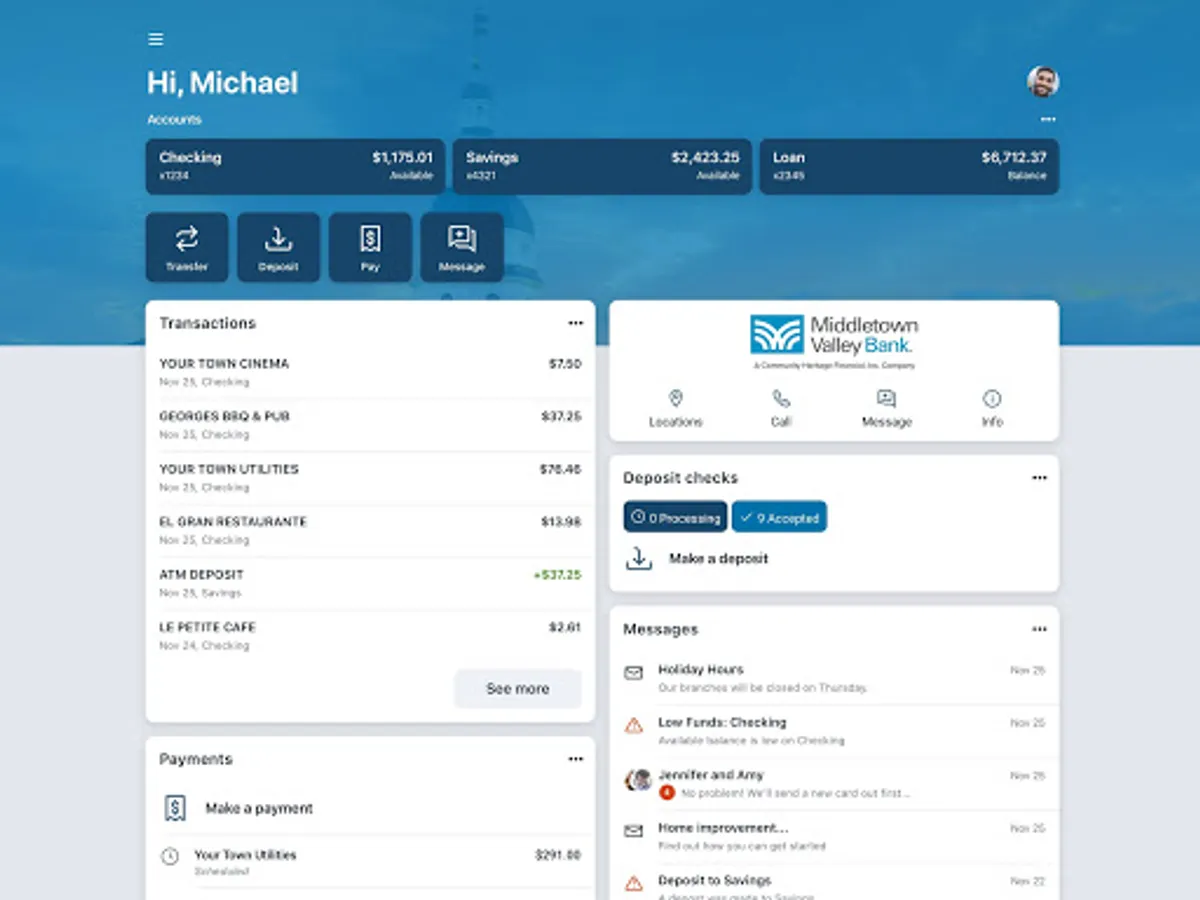Viewport: 1200px width, 900px height.
Task: Open the Deposit to Savings alert
Action: [x=834, y=883]
